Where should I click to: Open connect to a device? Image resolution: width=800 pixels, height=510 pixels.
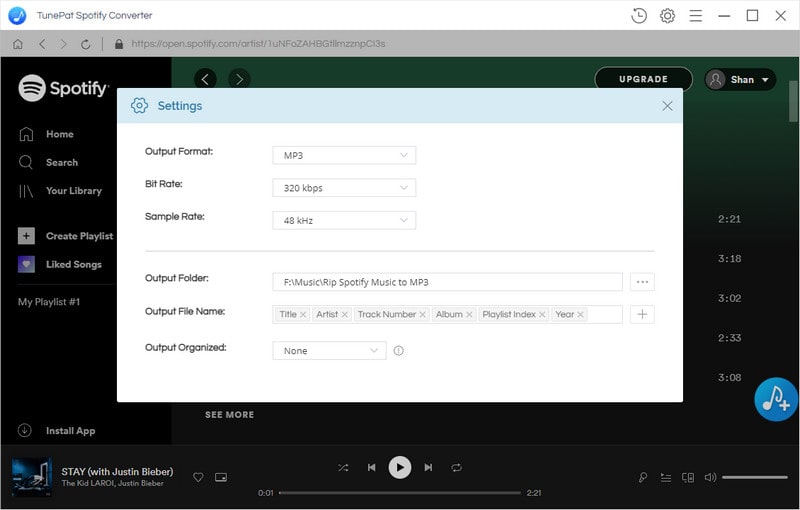(688, 477)
